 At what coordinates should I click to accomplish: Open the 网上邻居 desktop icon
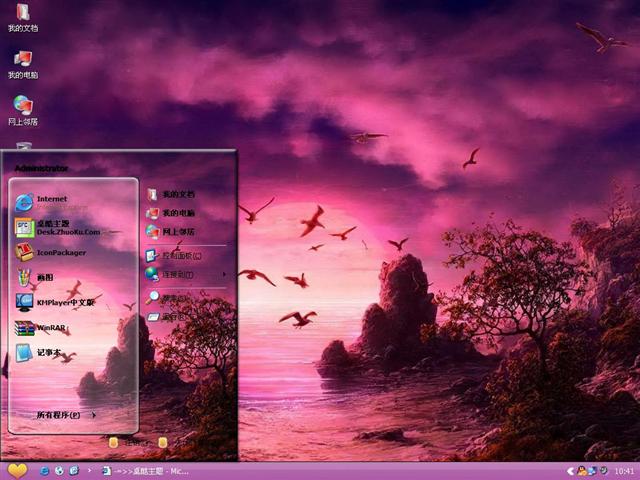[23, 111]
